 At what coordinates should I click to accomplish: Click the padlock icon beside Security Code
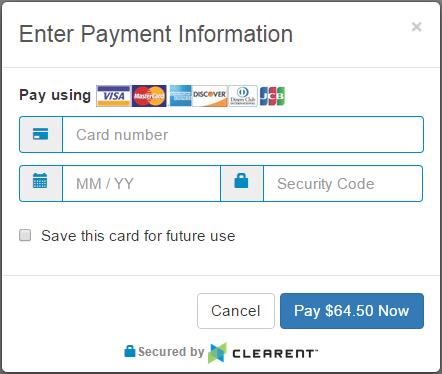click(x=241, y=181)
